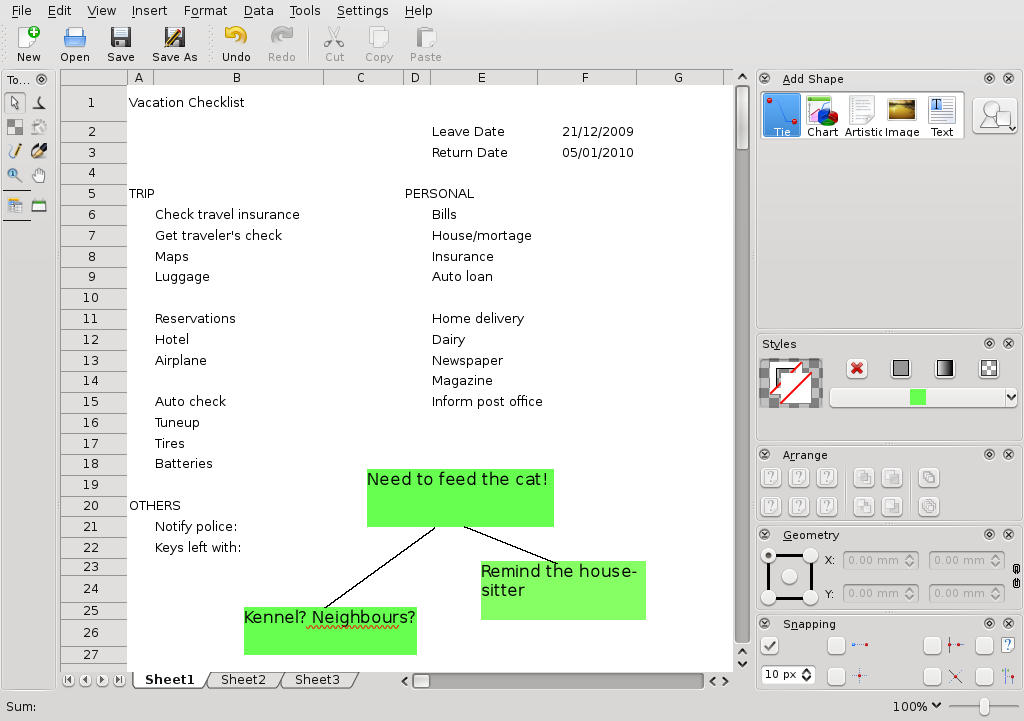Toggle the checked Snapping checkbox
This screenshot has height=721, width=1024.
click(x=770, y=646)
